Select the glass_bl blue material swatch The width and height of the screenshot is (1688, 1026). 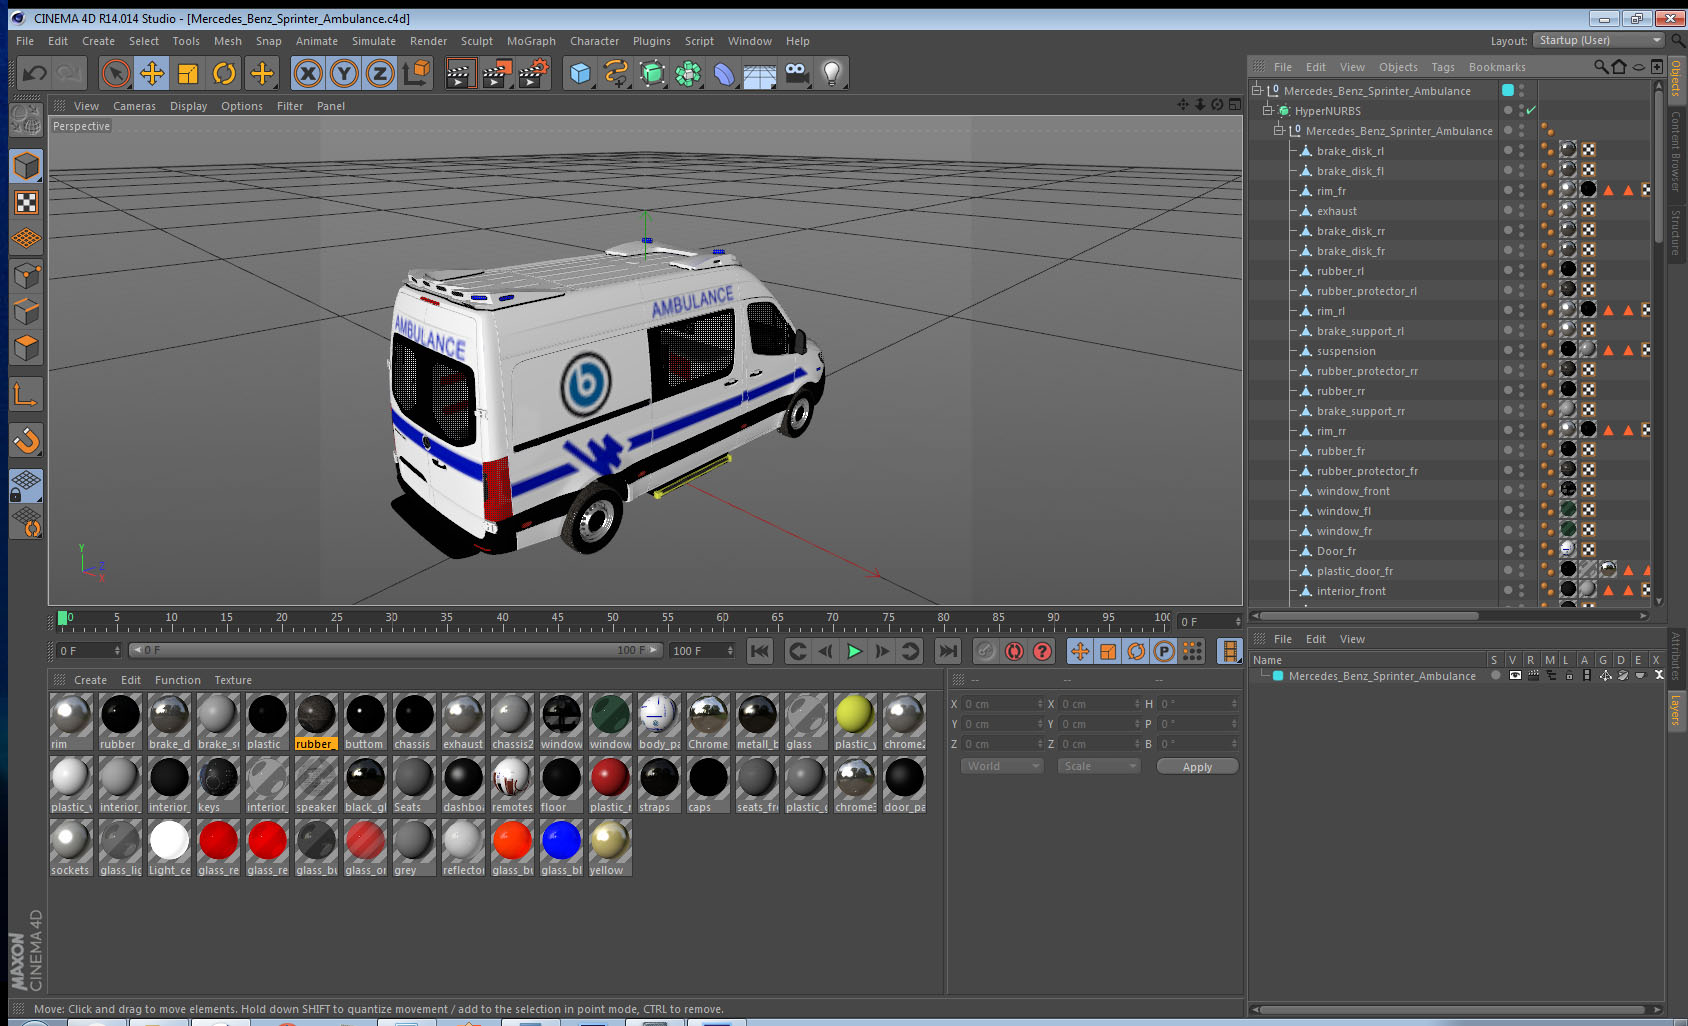coord(560,847)
